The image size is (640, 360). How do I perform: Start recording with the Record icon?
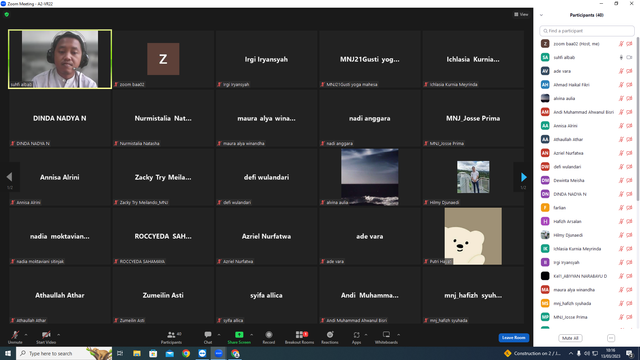click(x=269, y=335)
